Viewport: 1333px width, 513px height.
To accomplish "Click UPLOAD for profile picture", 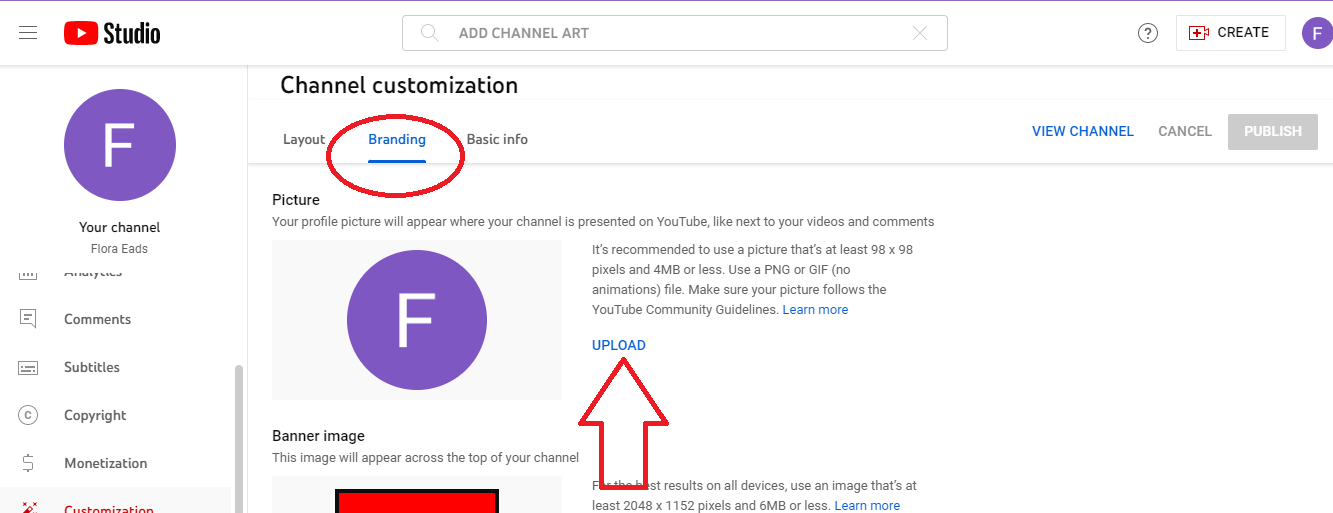I will tap(619, 345).
